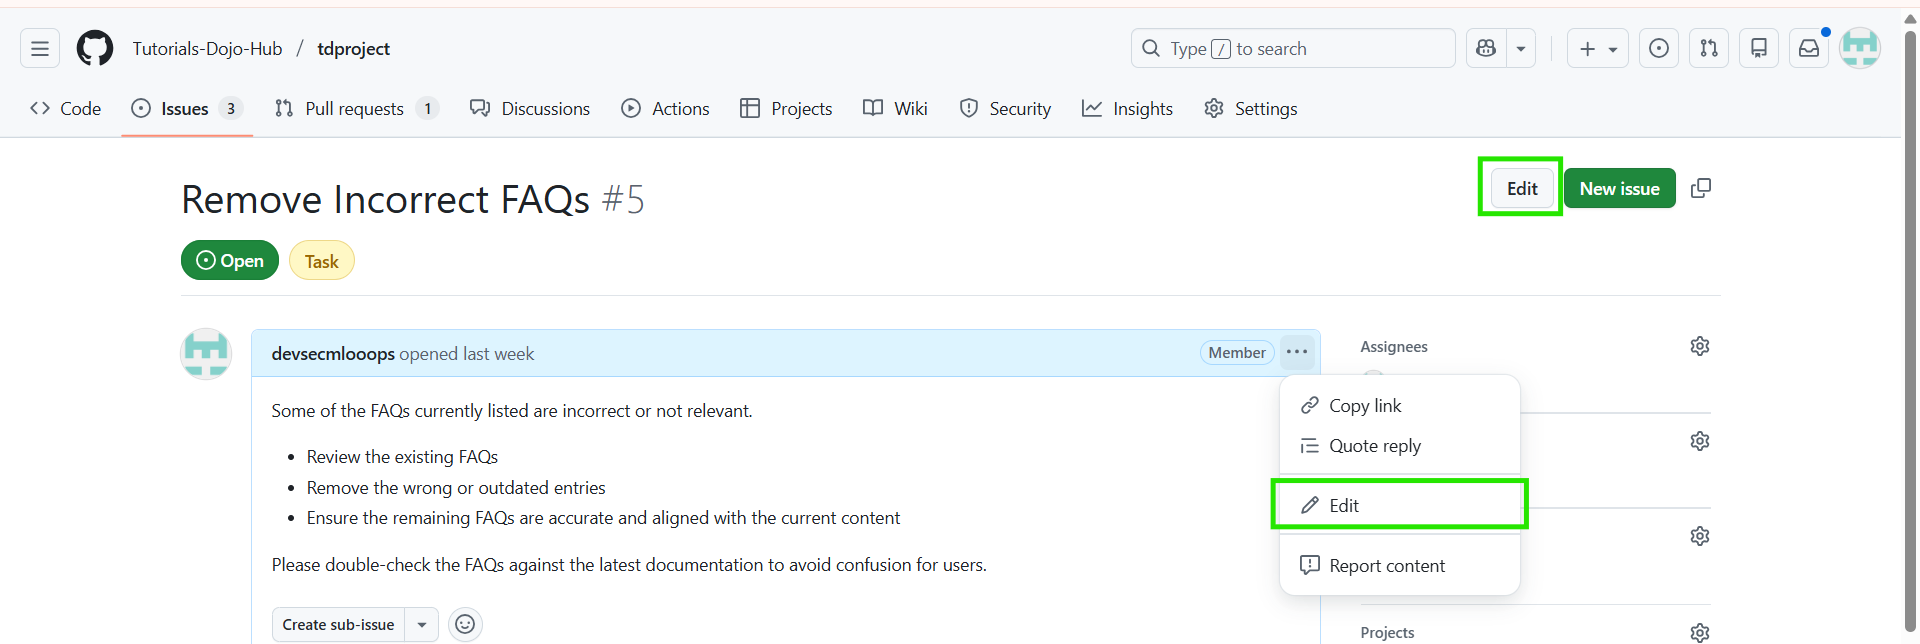Image resolution: width=1920 pixels, height=644 pixels.
Task: Open Copilot chat icon in header
Action: [1486, 48]
